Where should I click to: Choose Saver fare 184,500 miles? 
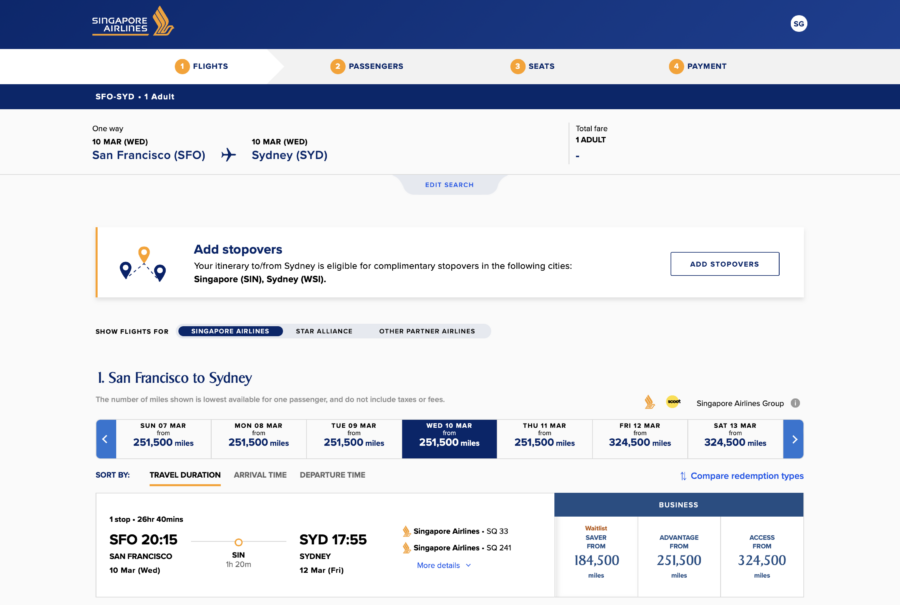596,556
